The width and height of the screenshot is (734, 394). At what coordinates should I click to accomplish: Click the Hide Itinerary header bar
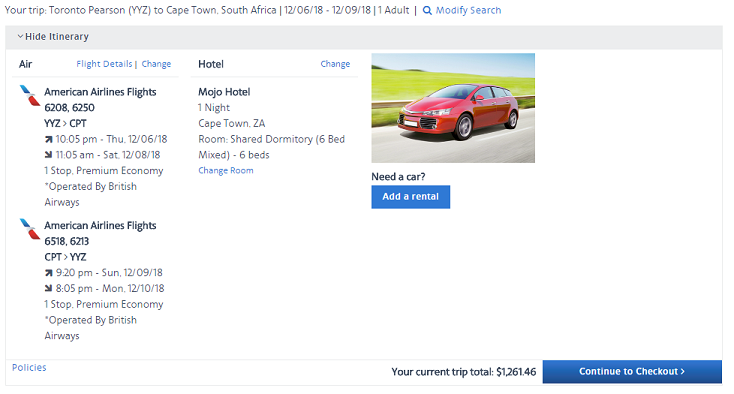click(364, 37)
